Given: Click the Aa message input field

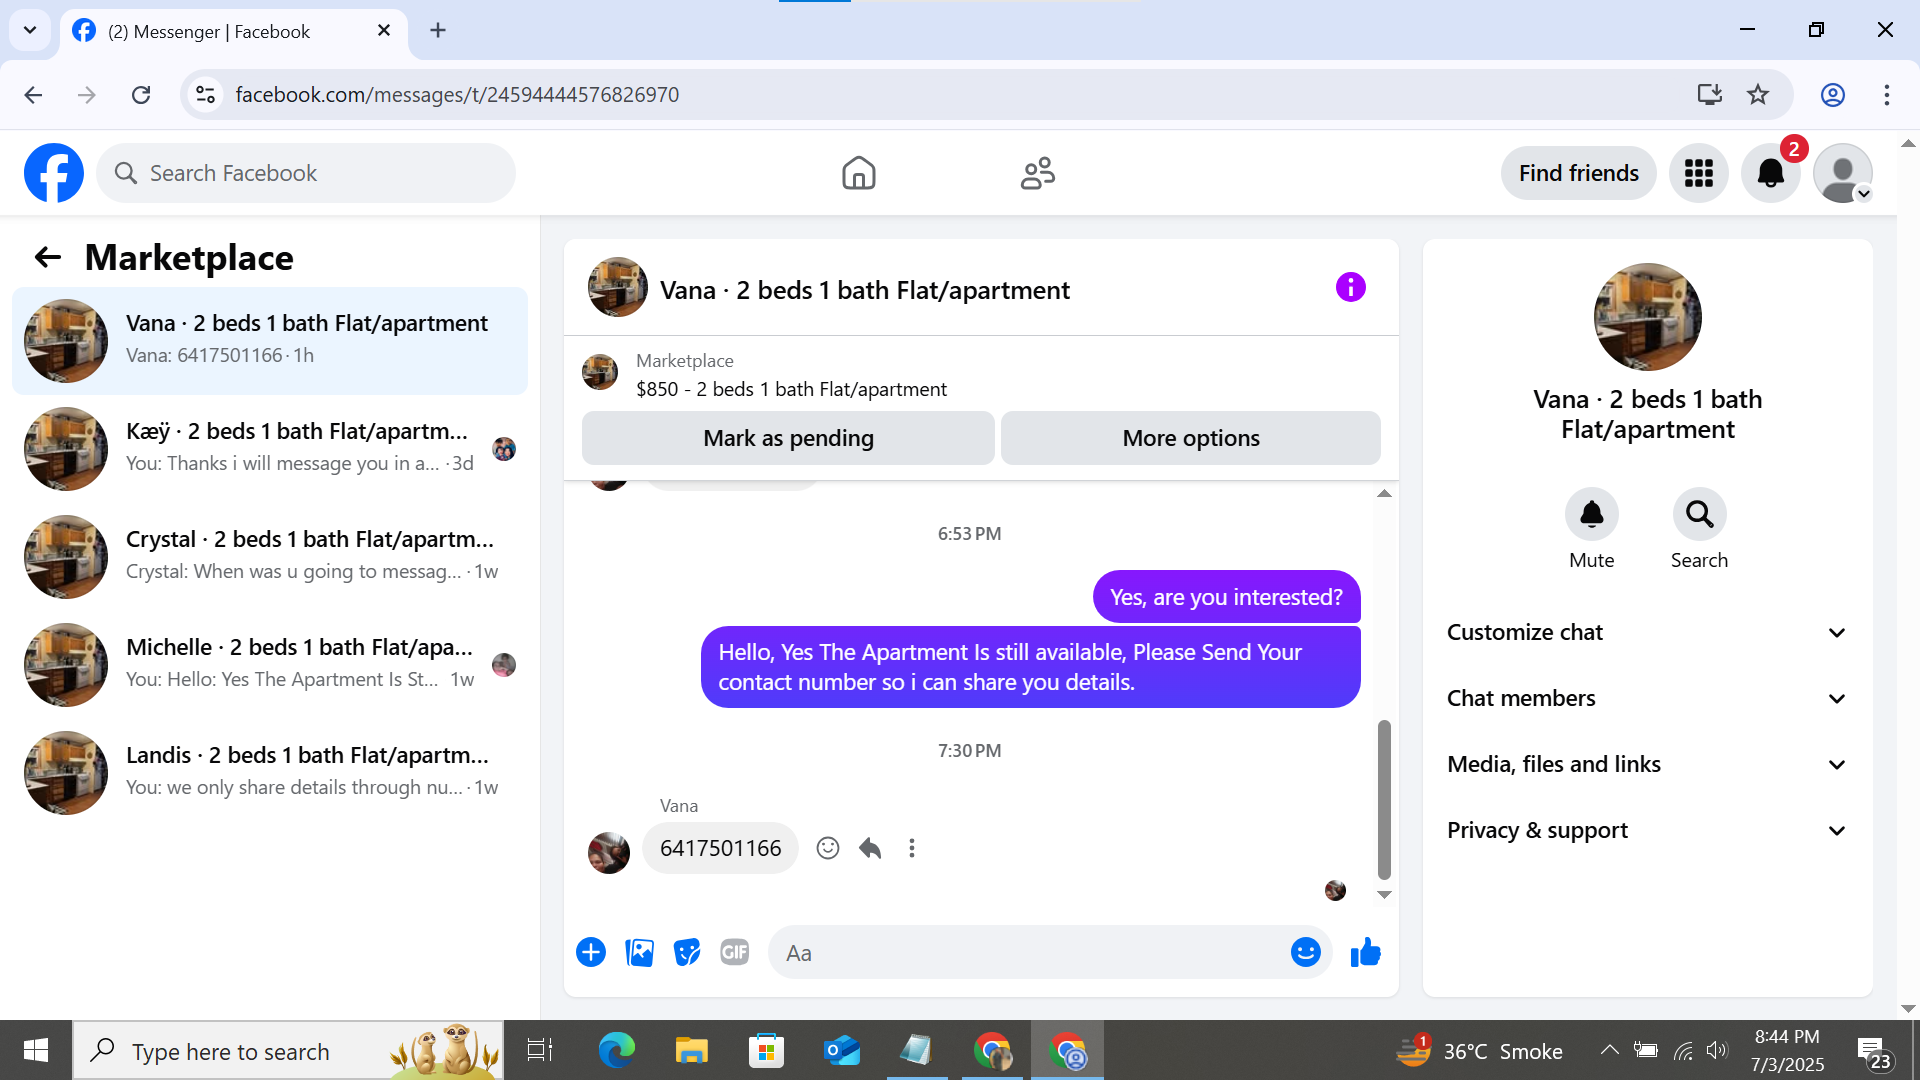Looking at the screenshot, I should [1030, 952].
